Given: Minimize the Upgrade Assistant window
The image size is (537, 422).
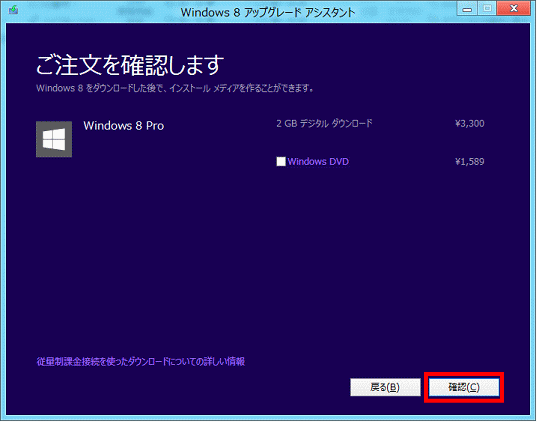Looking at the screenshot, I should click(467, 9).
